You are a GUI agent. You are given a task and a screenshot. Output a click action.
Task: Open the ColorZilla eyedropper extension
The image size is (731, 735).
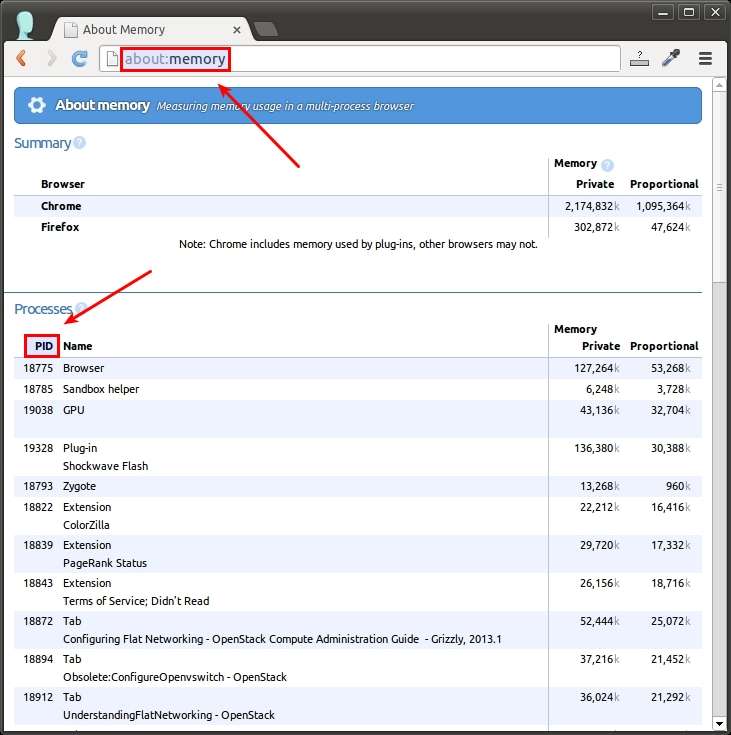671,59
